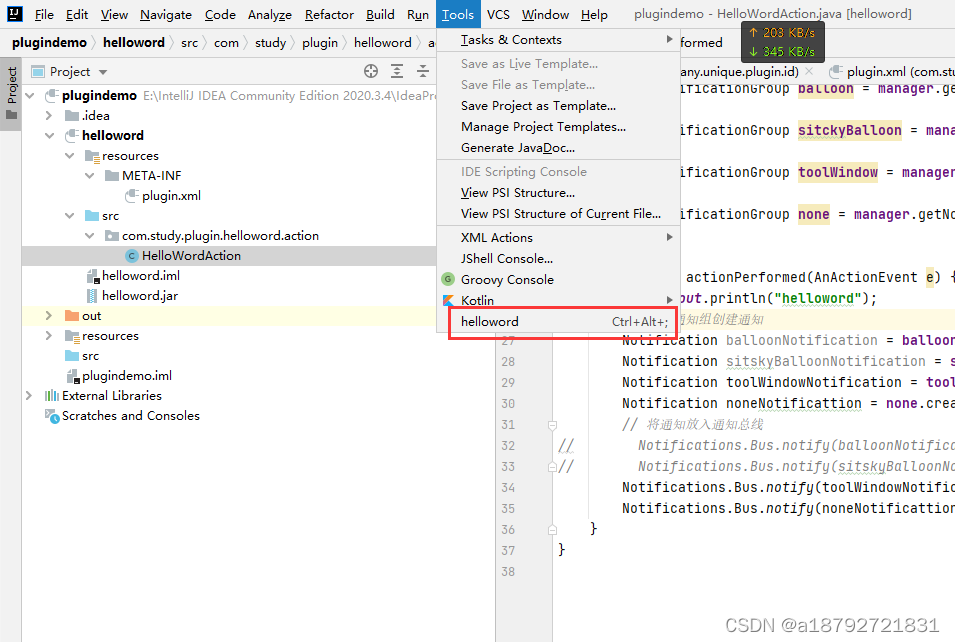Viewport: 955px width, 642px height.
Task: Collapse the helloword src folder
Action: click(69, 216)
